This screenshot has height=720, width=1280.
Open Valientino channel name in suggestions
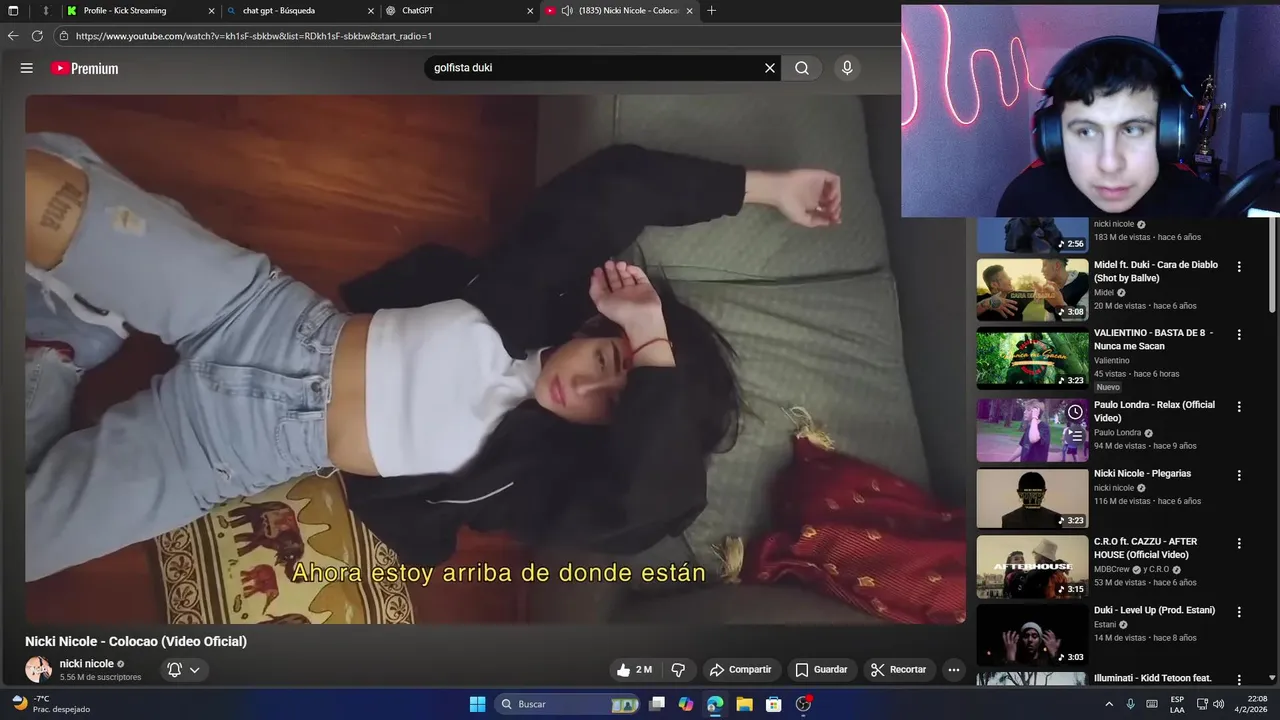(x=1112, y=360)
